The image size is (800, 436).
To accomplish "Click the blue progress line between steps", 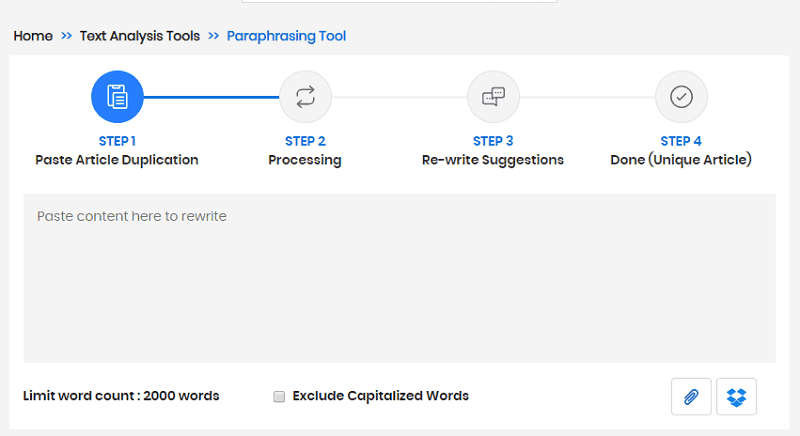I will [x=211, y=97].
